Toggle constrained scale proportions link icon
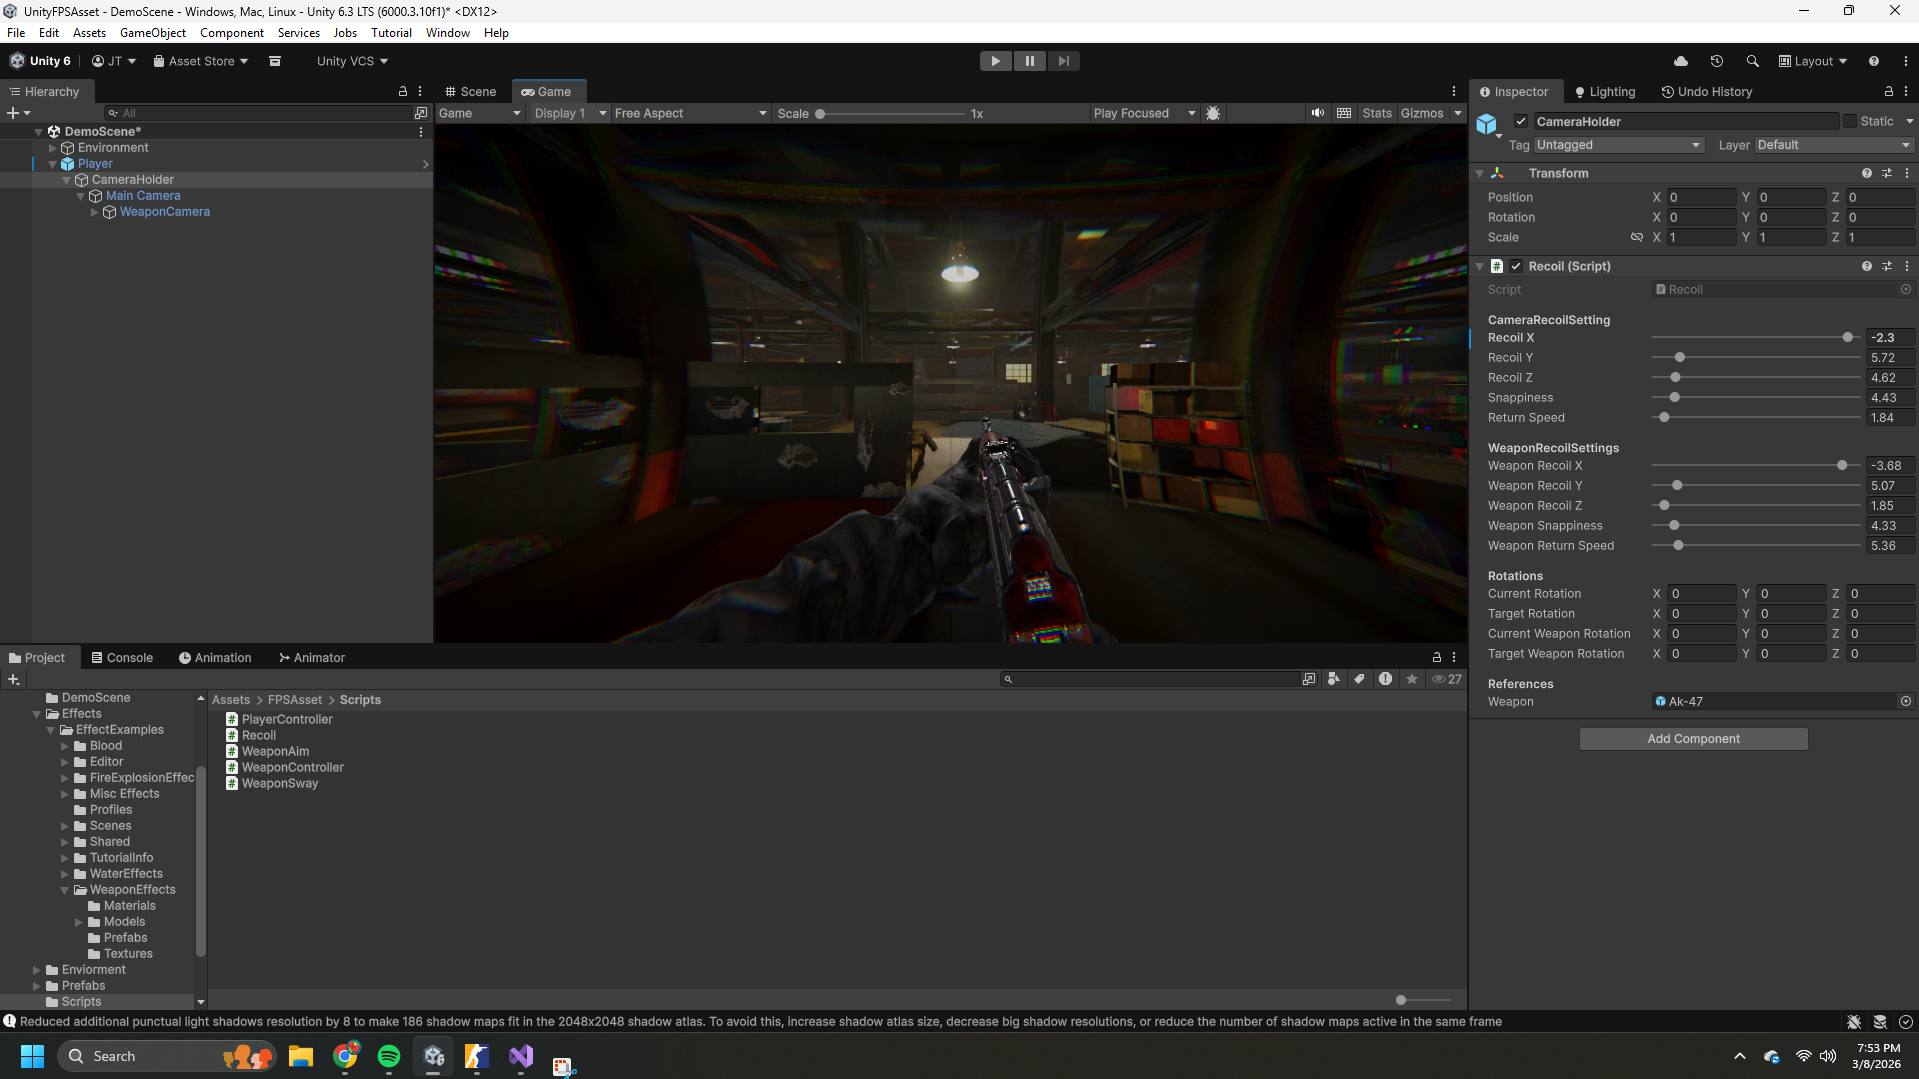The image size is (1919, 1079). (1637, 237)
